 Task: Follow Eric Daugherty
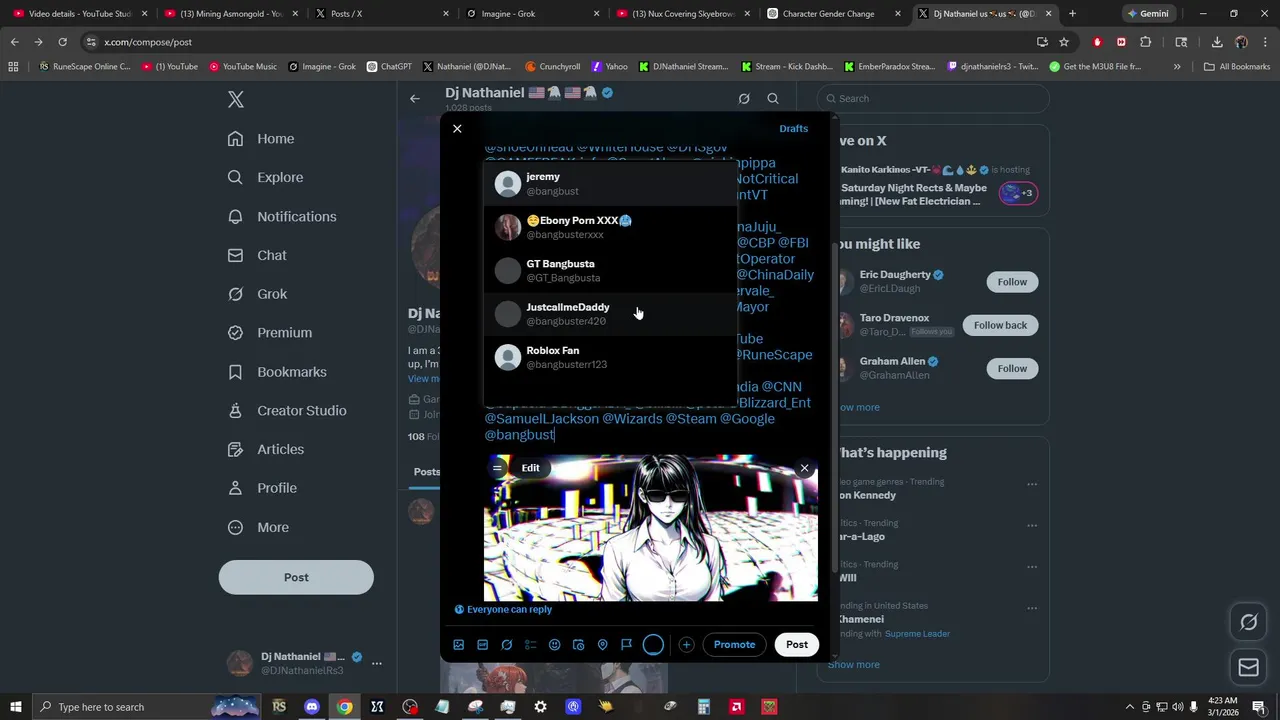pyautogui.click(x=1012, y=282)
